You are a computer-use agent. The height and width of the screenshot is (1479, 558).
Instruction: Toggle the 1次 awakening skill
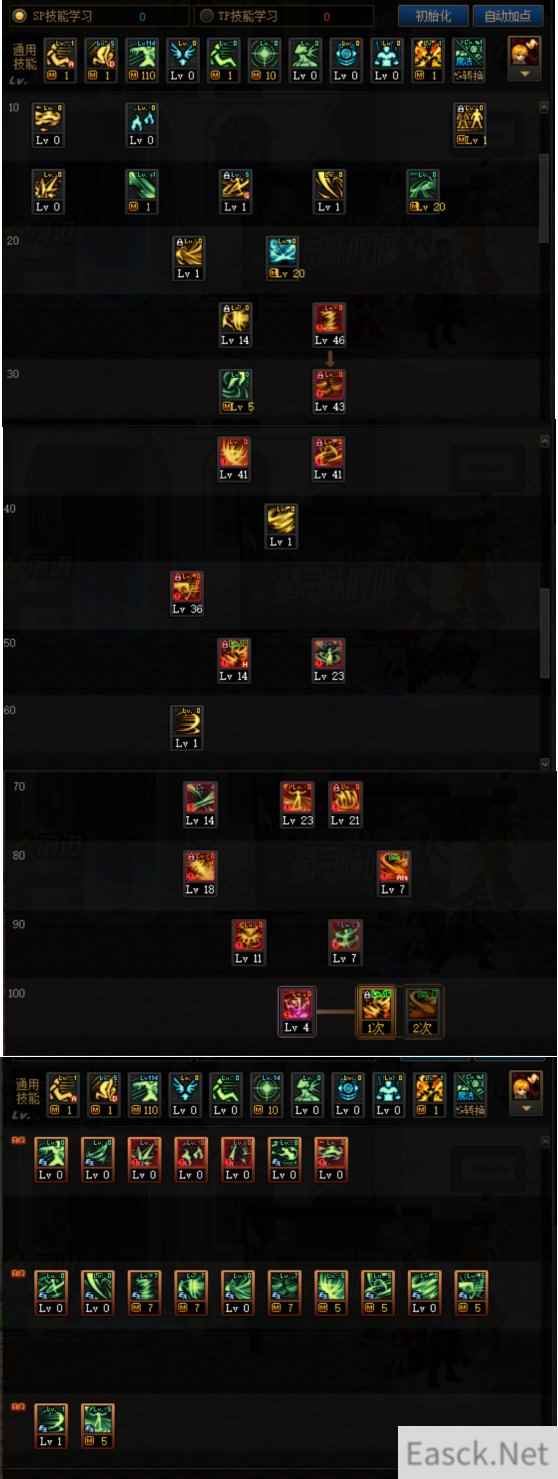[376, 1011]
